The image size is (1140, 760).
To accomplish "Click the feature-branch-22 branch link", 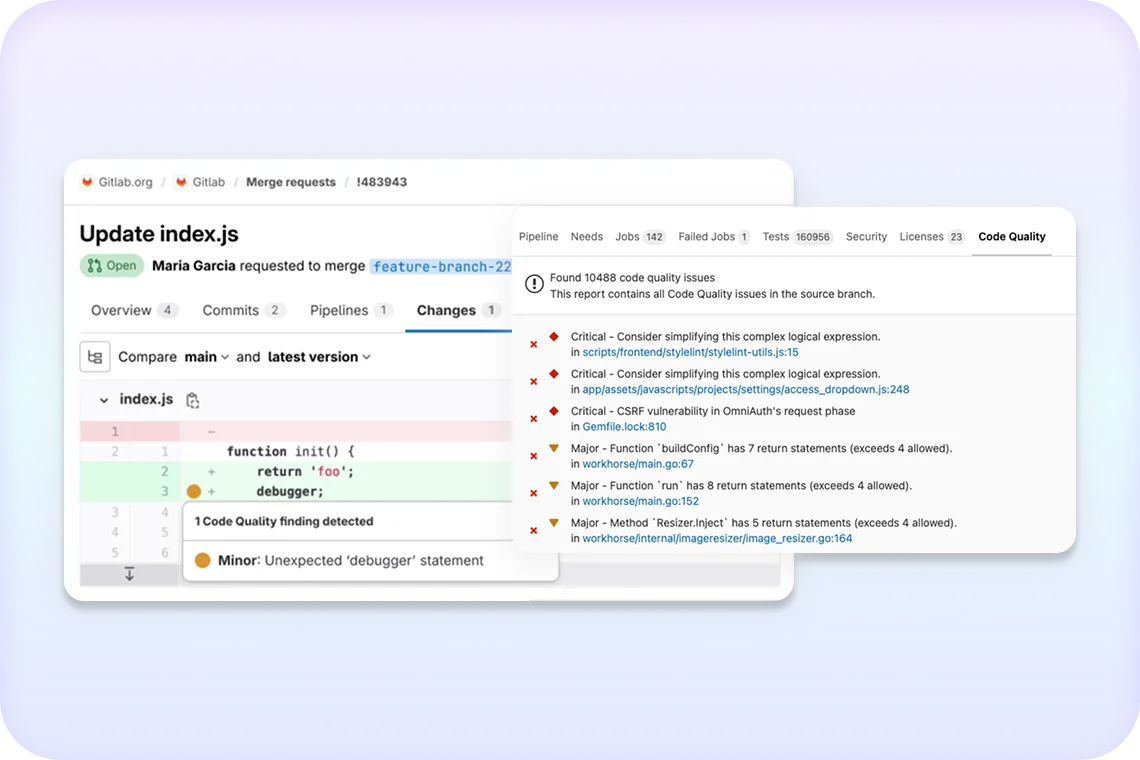I will click(x=441, y=267).
